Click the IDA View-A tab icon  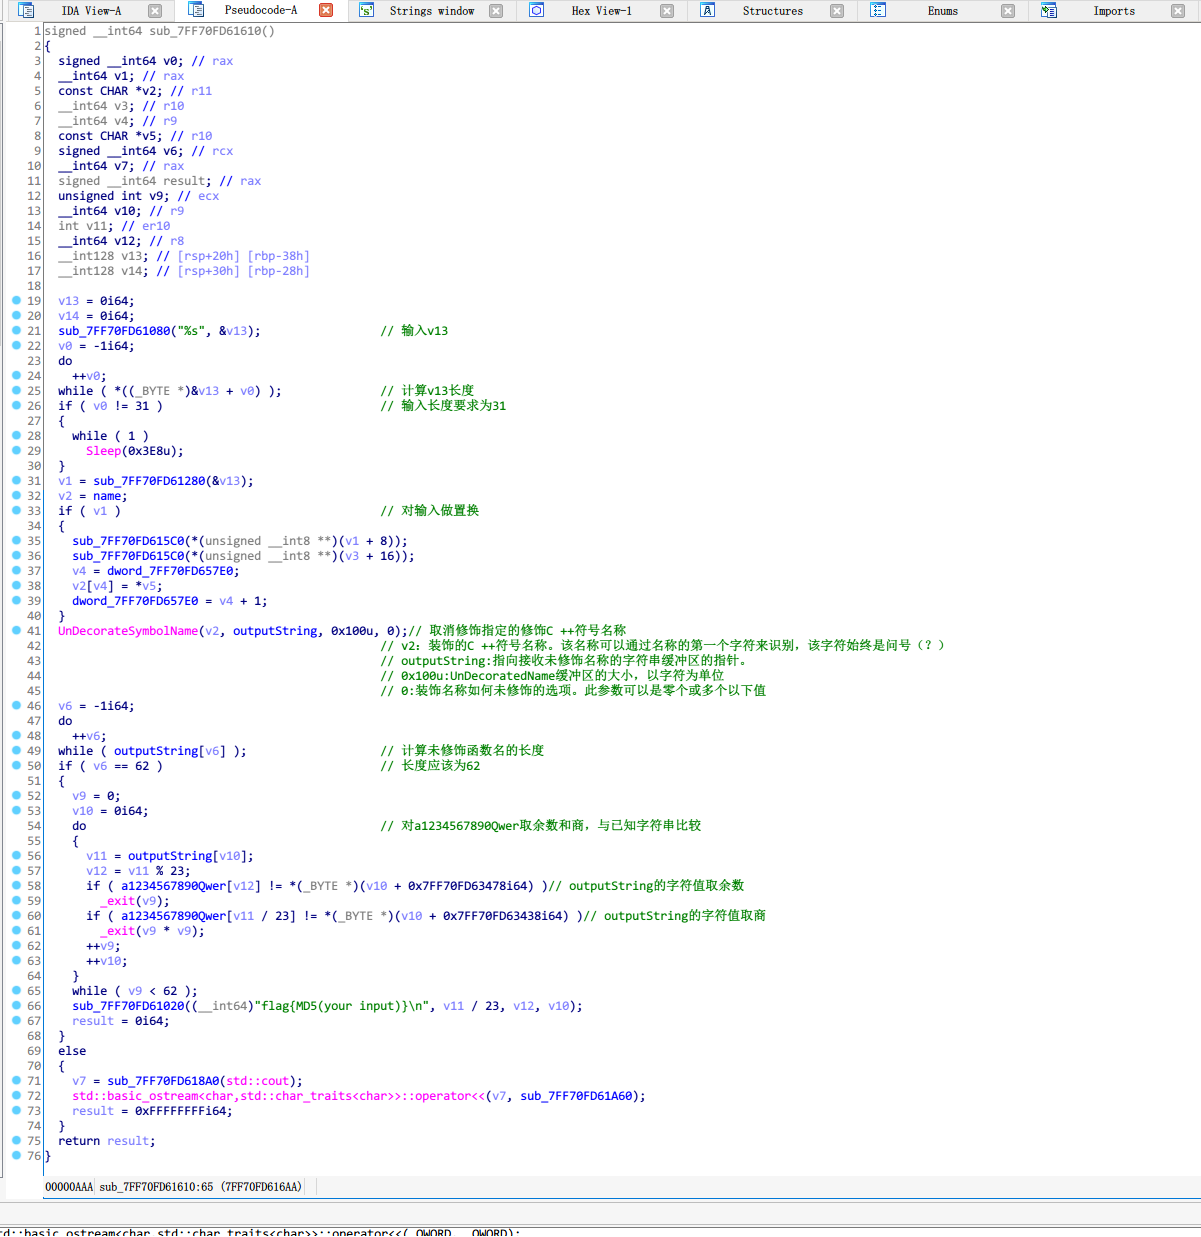[26, 10]
